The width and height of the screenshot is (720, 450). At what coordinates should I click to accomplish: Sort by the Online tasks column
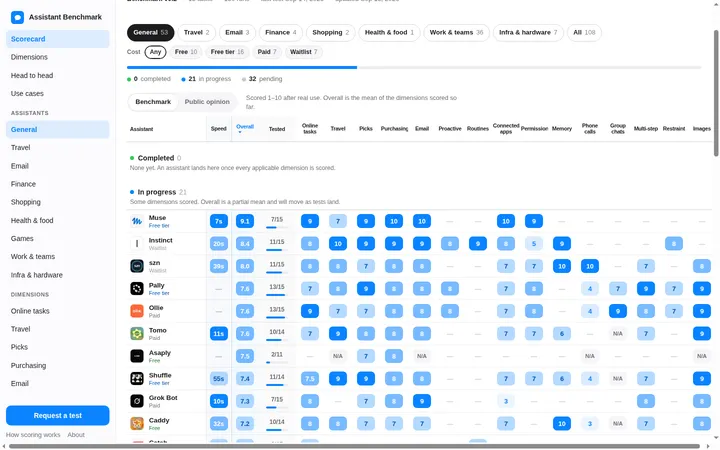tap(310, 129)
